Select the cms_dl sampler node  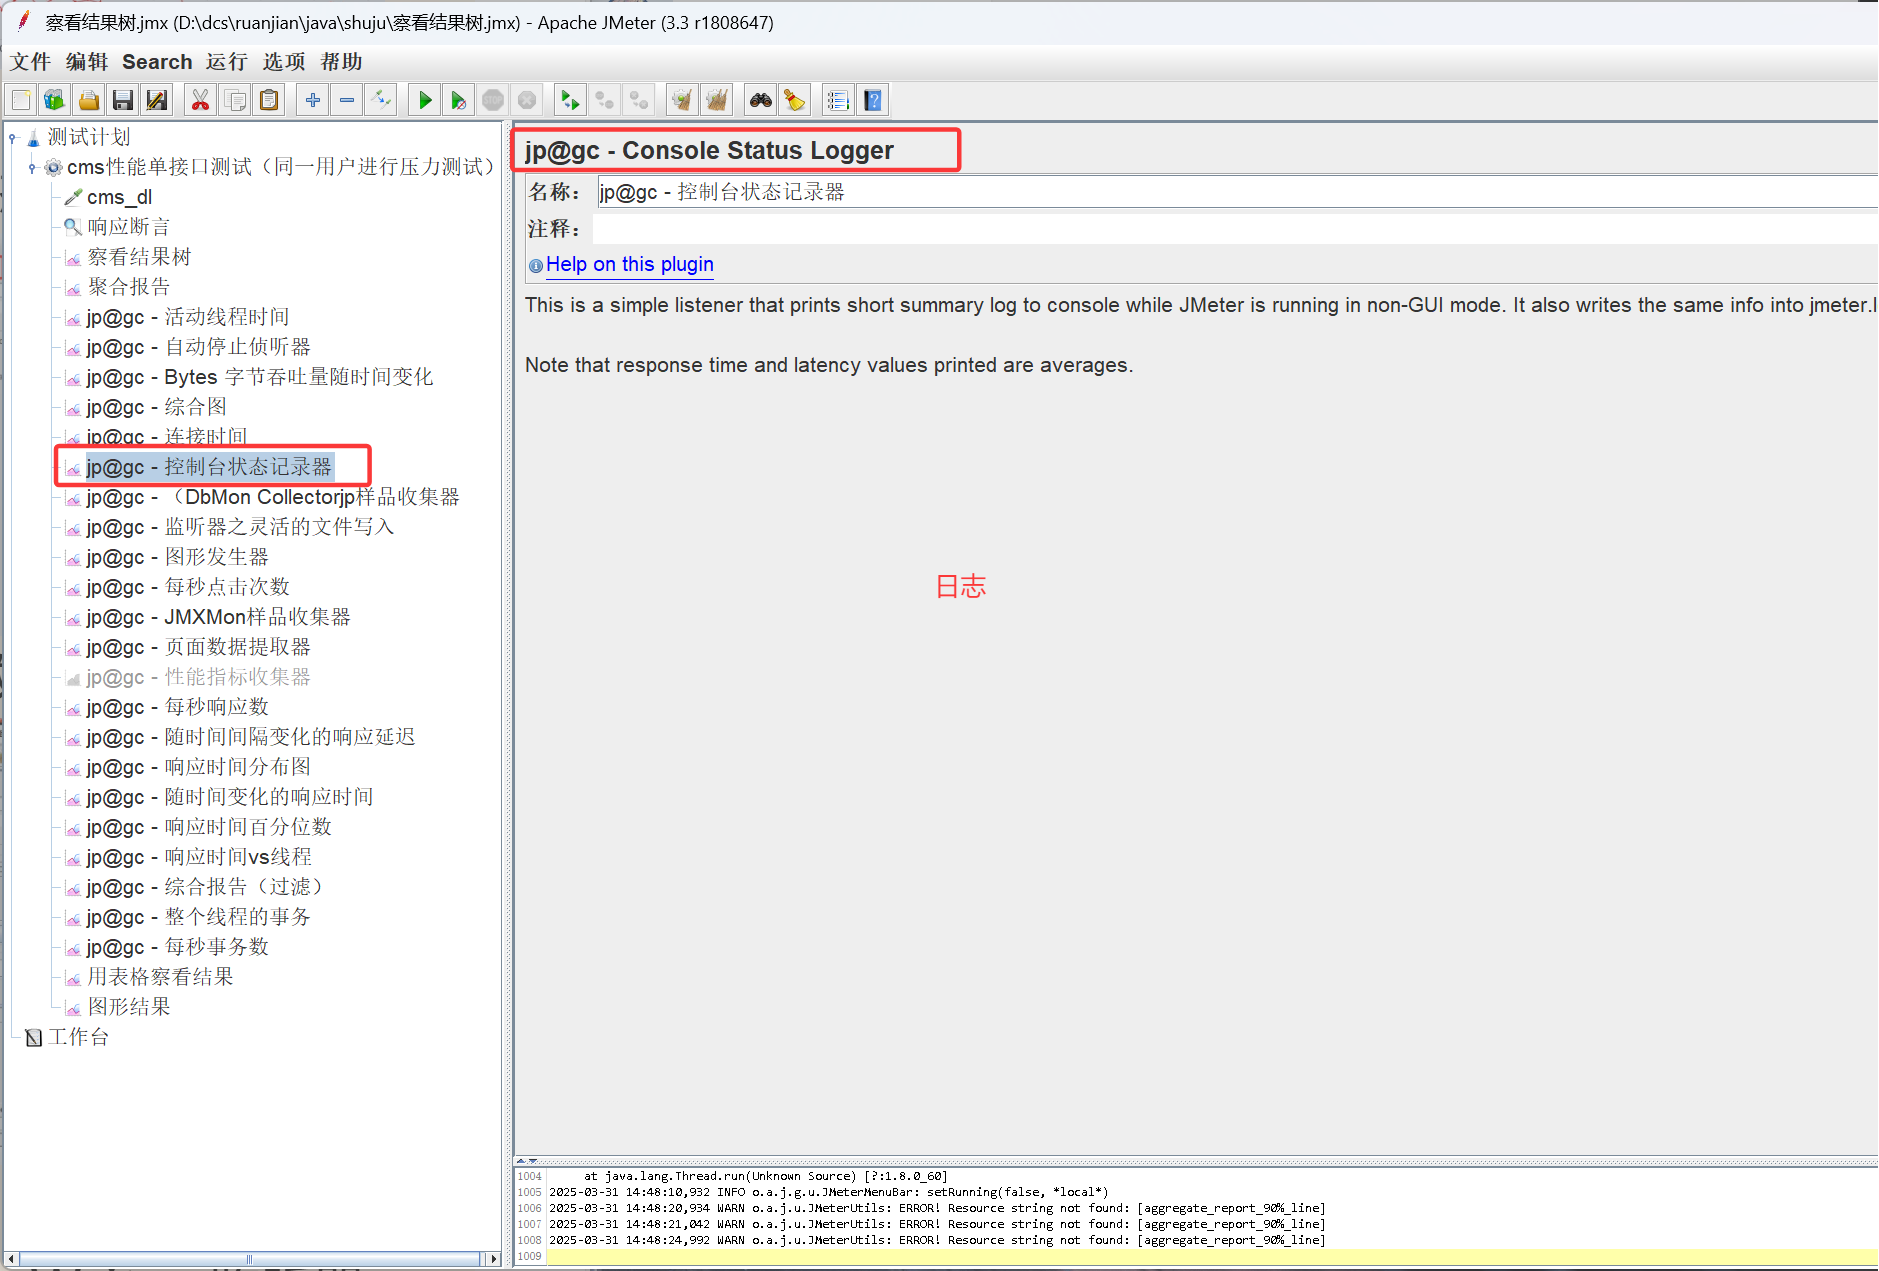point(119,197)
